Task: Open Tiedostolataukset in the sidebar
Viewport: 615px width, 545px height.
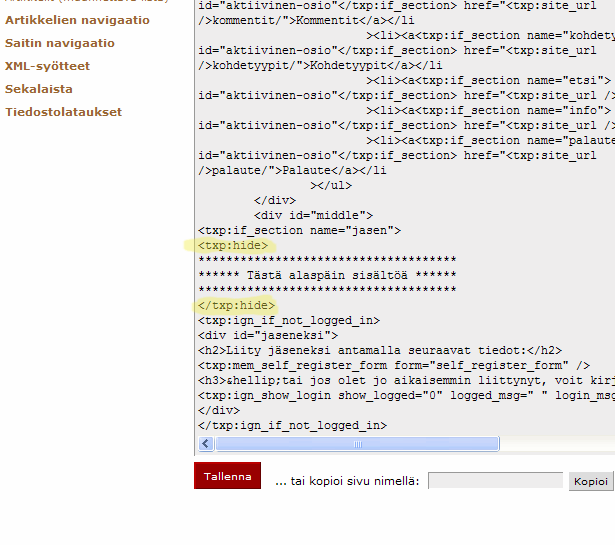Action: point(63,112)
